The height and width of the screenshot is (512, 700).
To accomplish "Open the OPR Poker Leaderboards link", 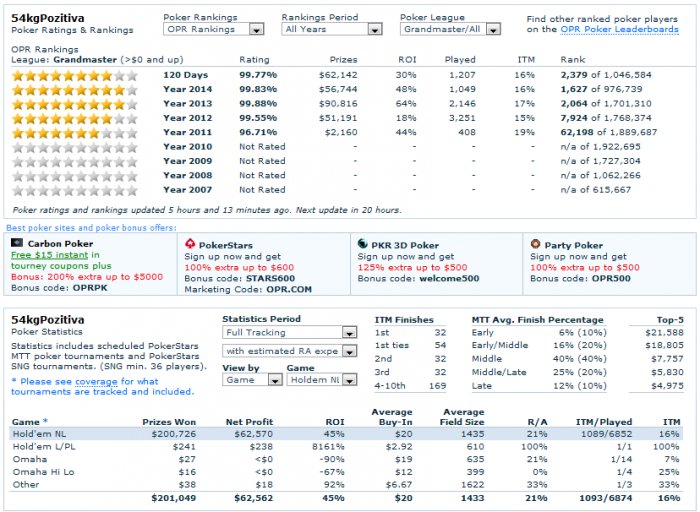I will 619,29.
